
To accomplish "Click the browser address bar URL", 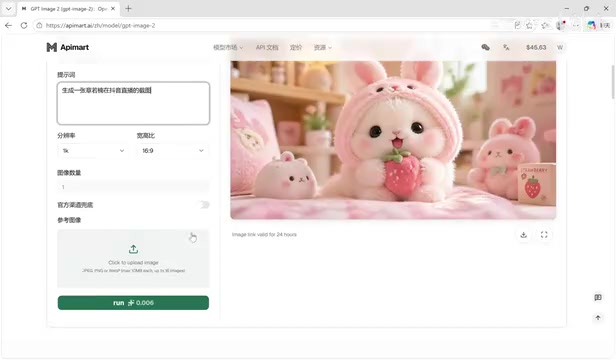I will pyautogui.click(x=101, y=25).
